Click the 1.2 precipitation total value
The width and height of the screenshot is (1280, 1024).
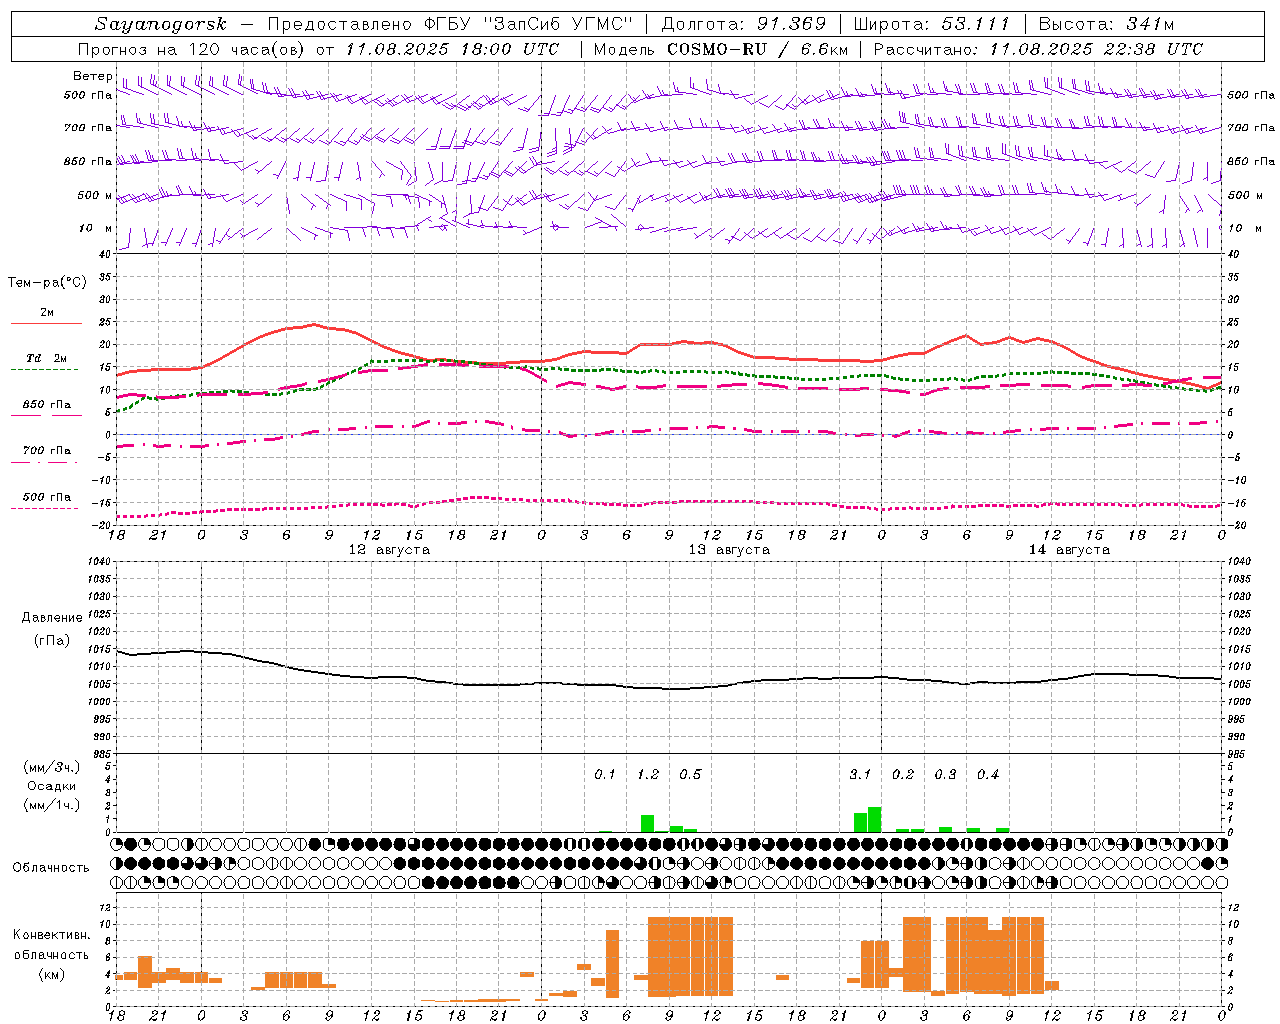tap(648, 774)
